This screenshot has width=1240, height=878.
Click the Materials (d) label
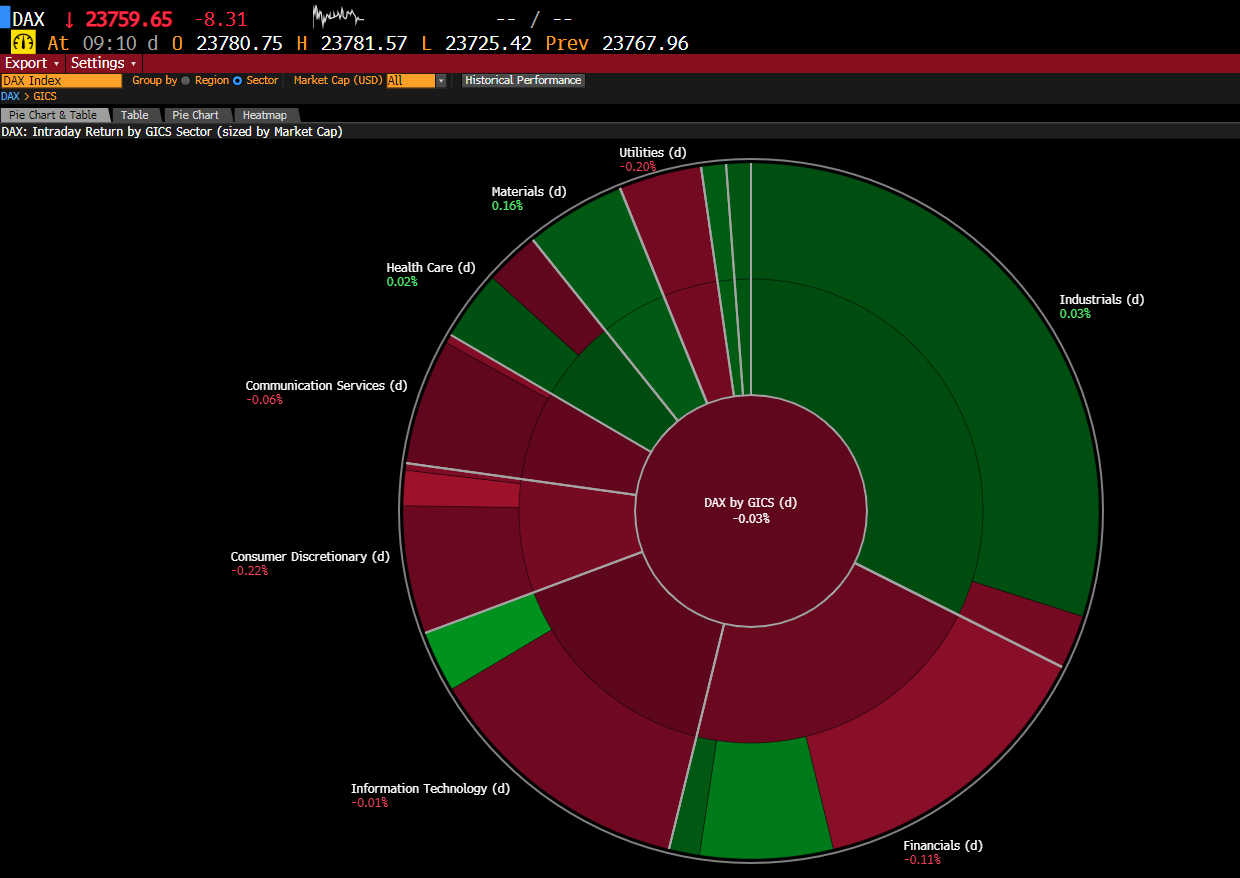click(x=529, y=191)
